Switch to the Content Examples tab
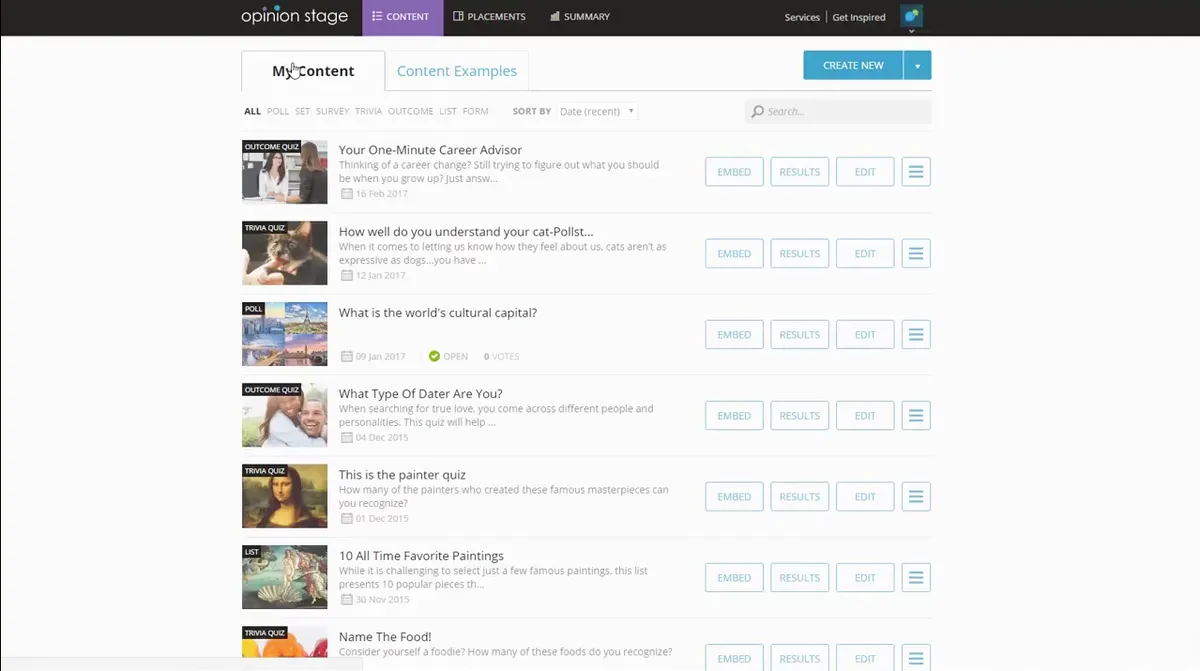1200x671 pixels. 457,71
